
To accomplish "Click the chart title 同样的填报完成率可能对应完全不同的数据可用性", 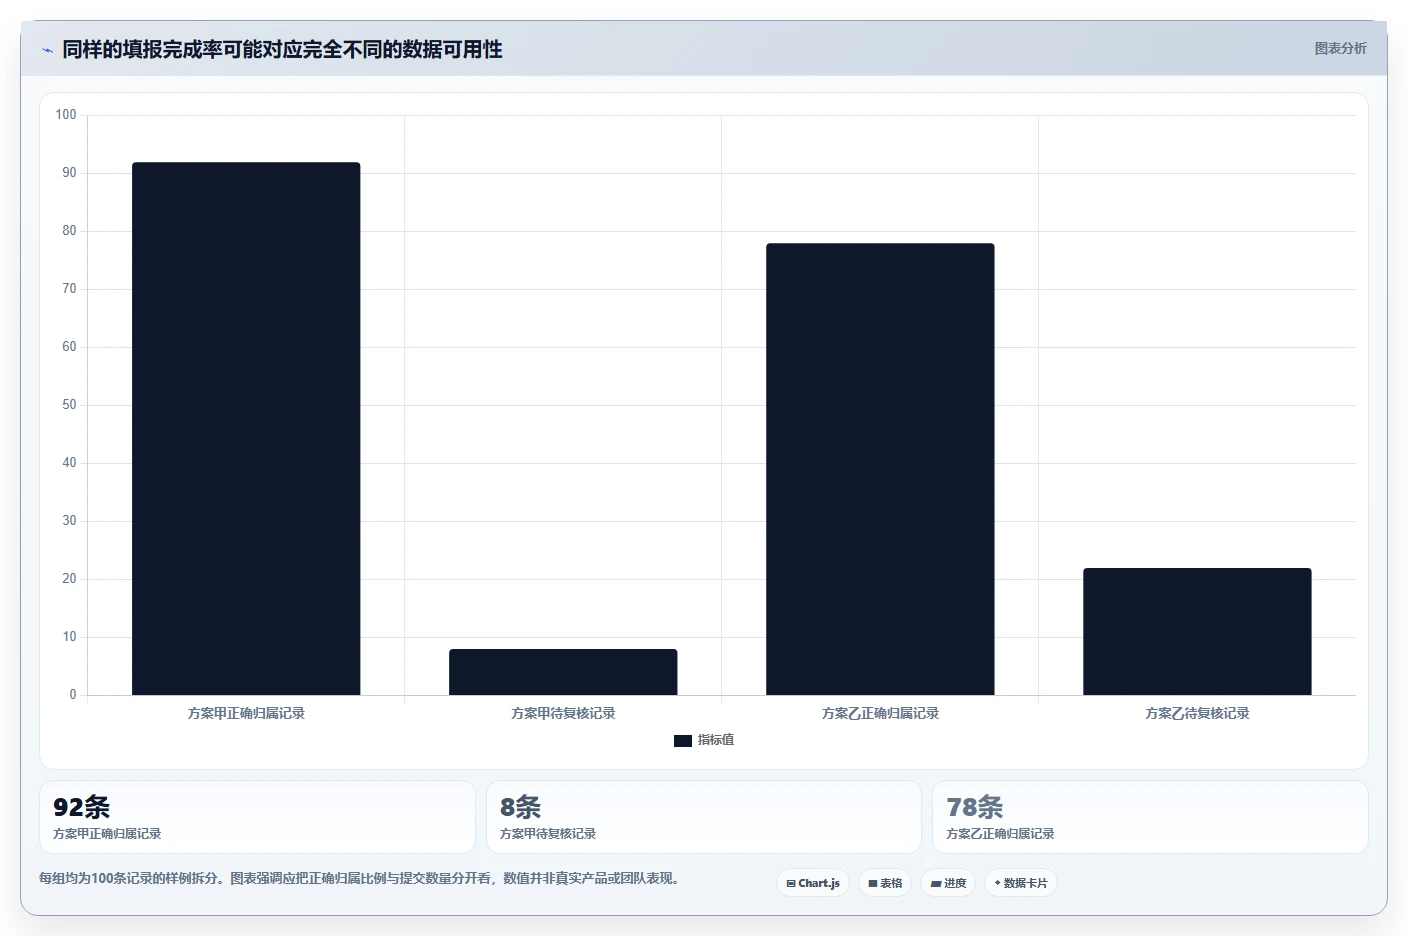I will [282, 49].
